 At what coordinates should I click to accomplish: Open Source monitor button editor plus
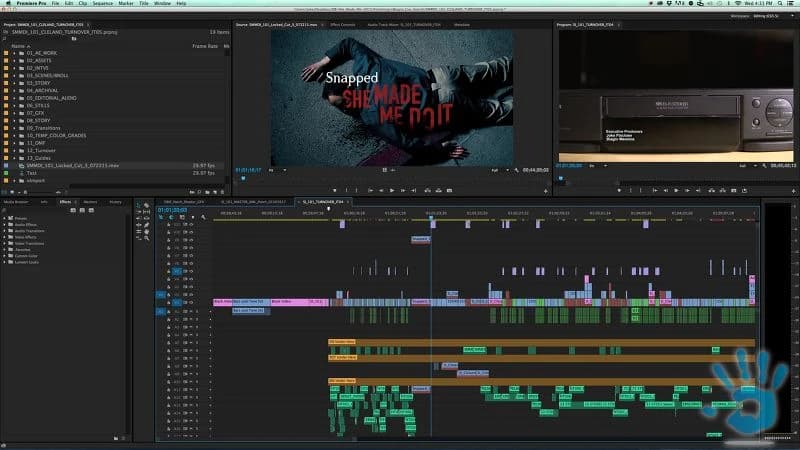(546, 191)
